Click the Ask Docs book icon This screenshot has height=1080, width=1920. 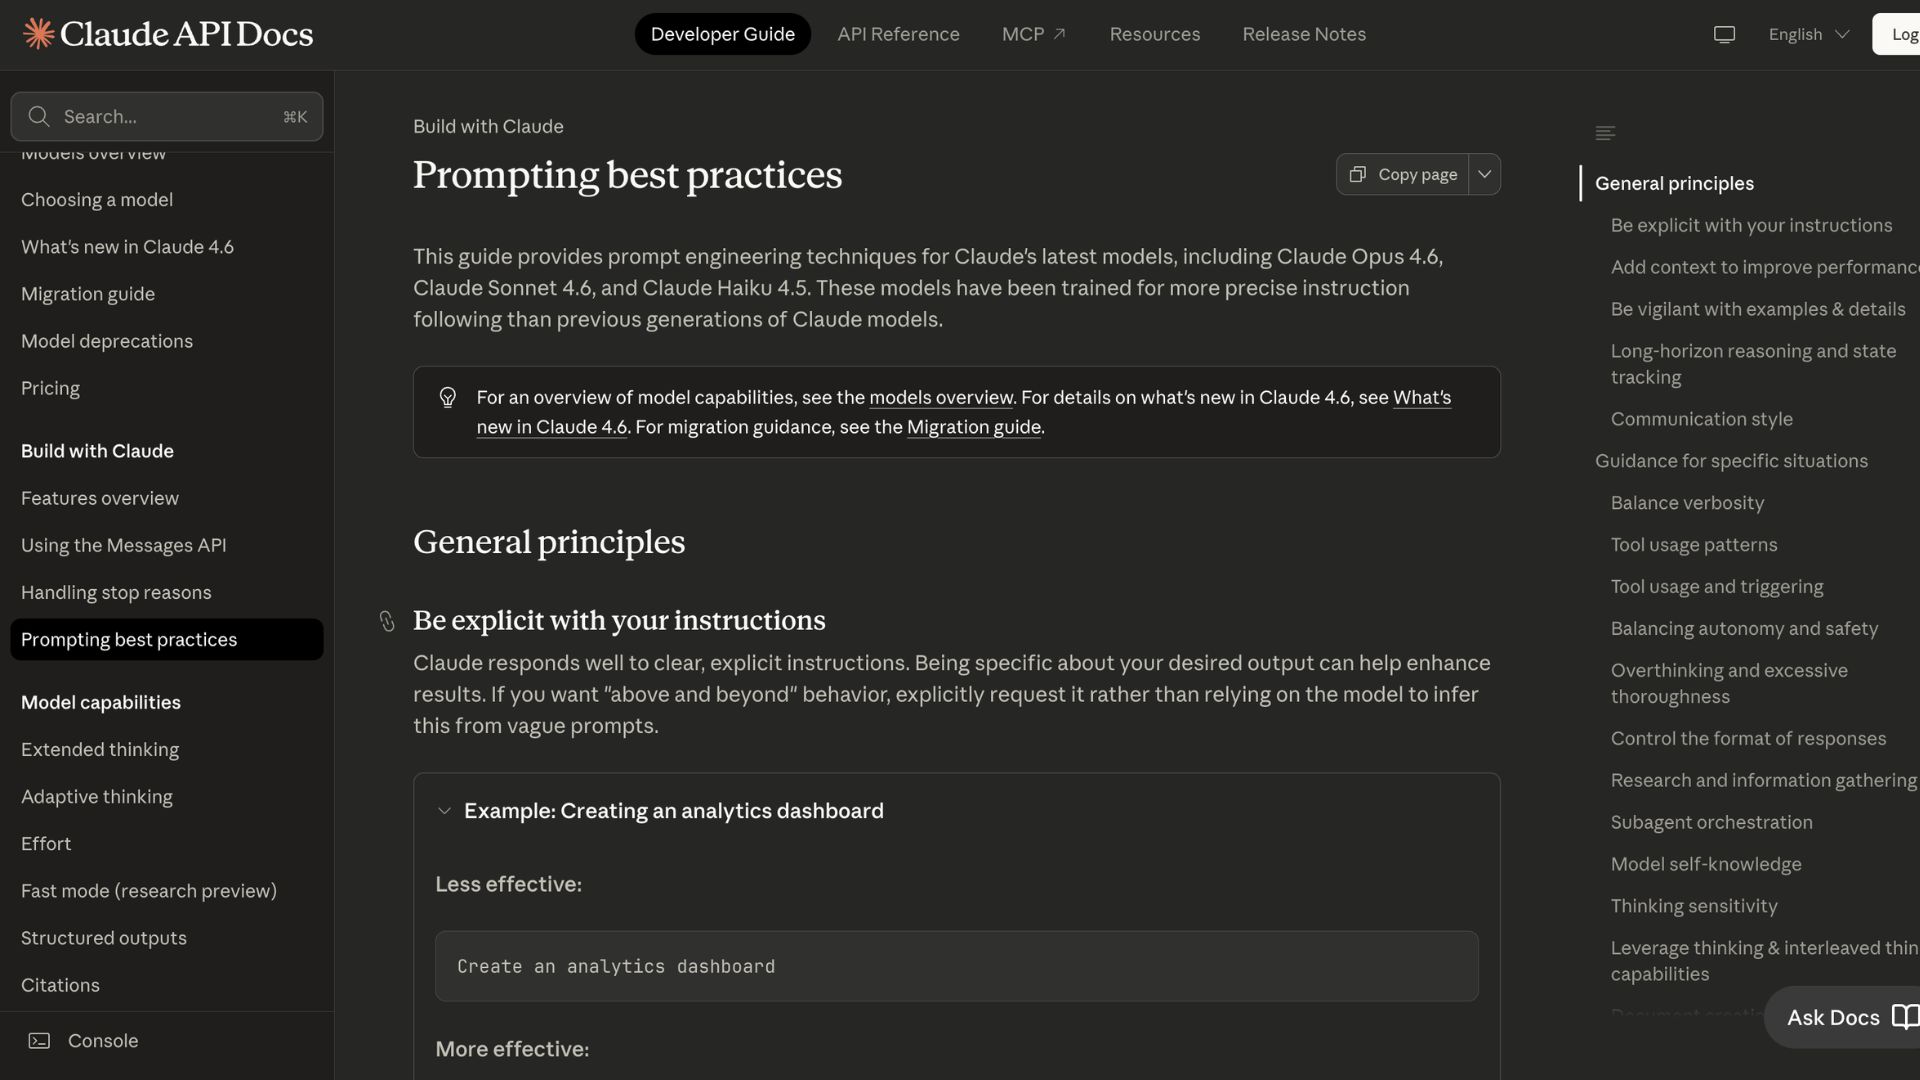[1905, 1017]
